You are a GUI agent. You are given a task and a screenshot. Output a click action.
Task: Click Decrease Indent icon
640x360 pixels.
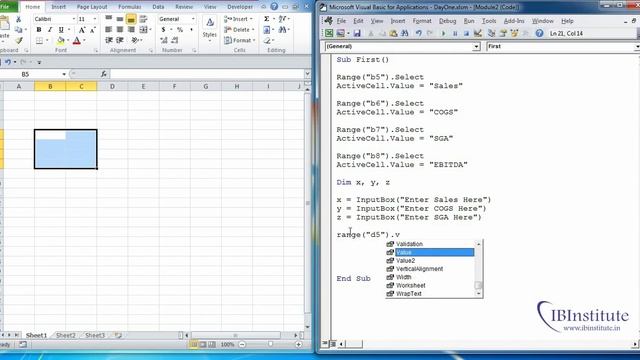109,40
